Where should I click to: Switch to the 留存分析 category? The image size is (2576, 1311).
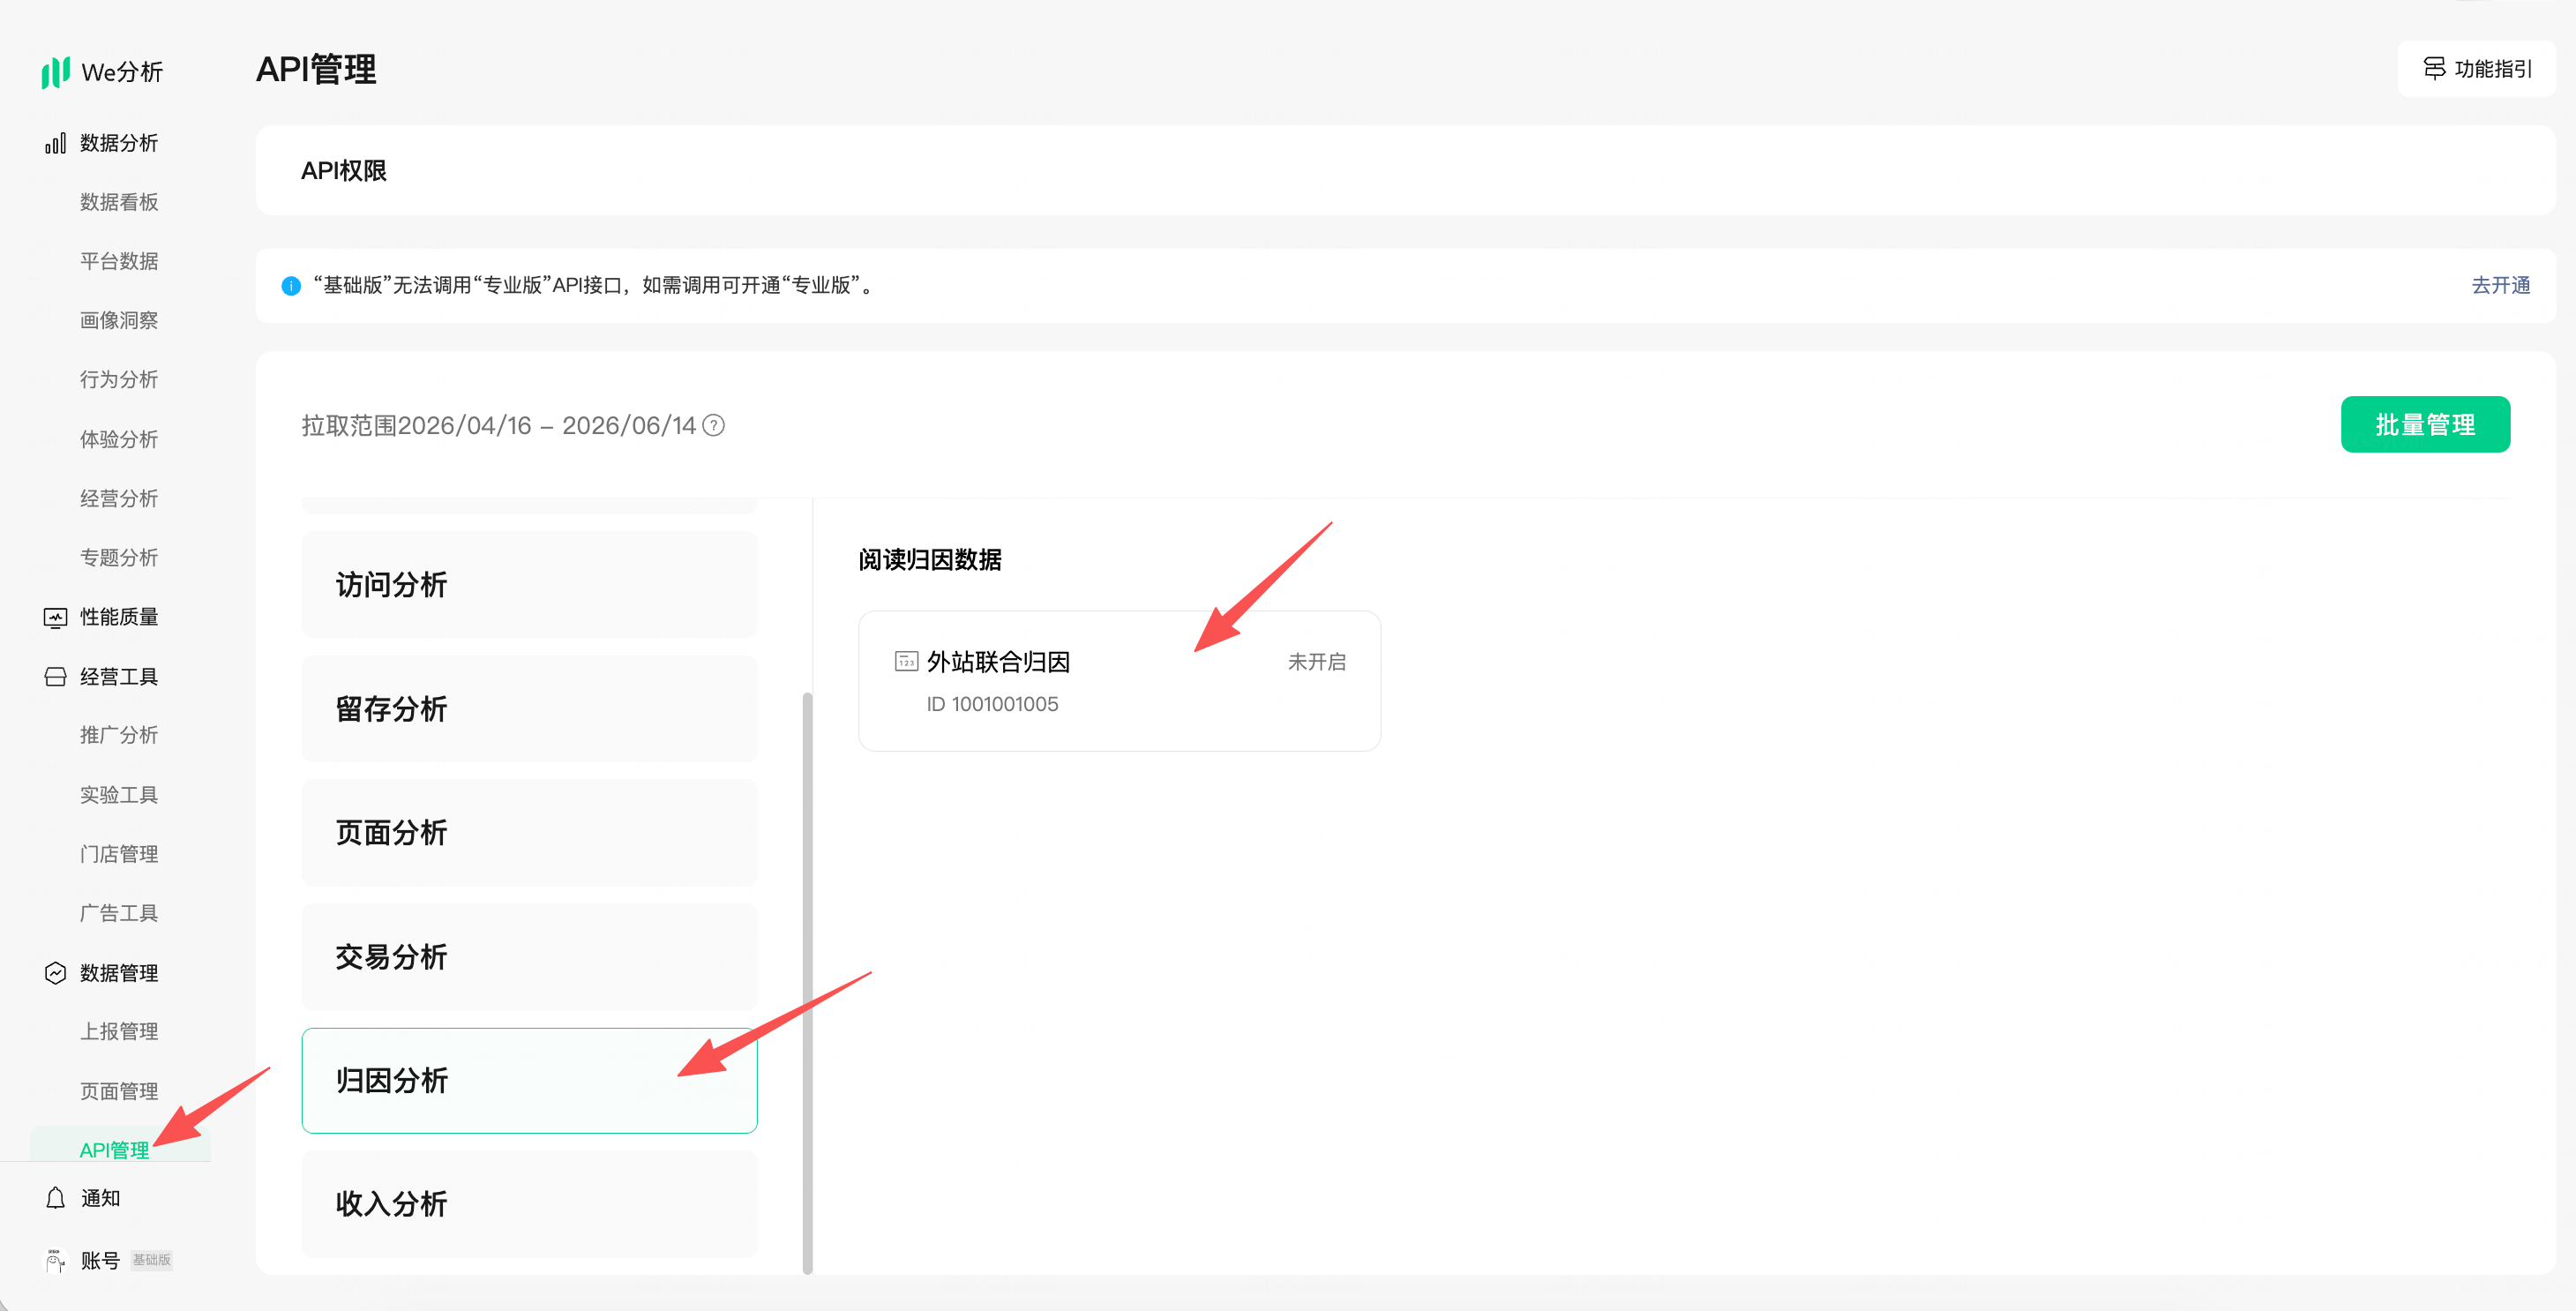point(529,709)
